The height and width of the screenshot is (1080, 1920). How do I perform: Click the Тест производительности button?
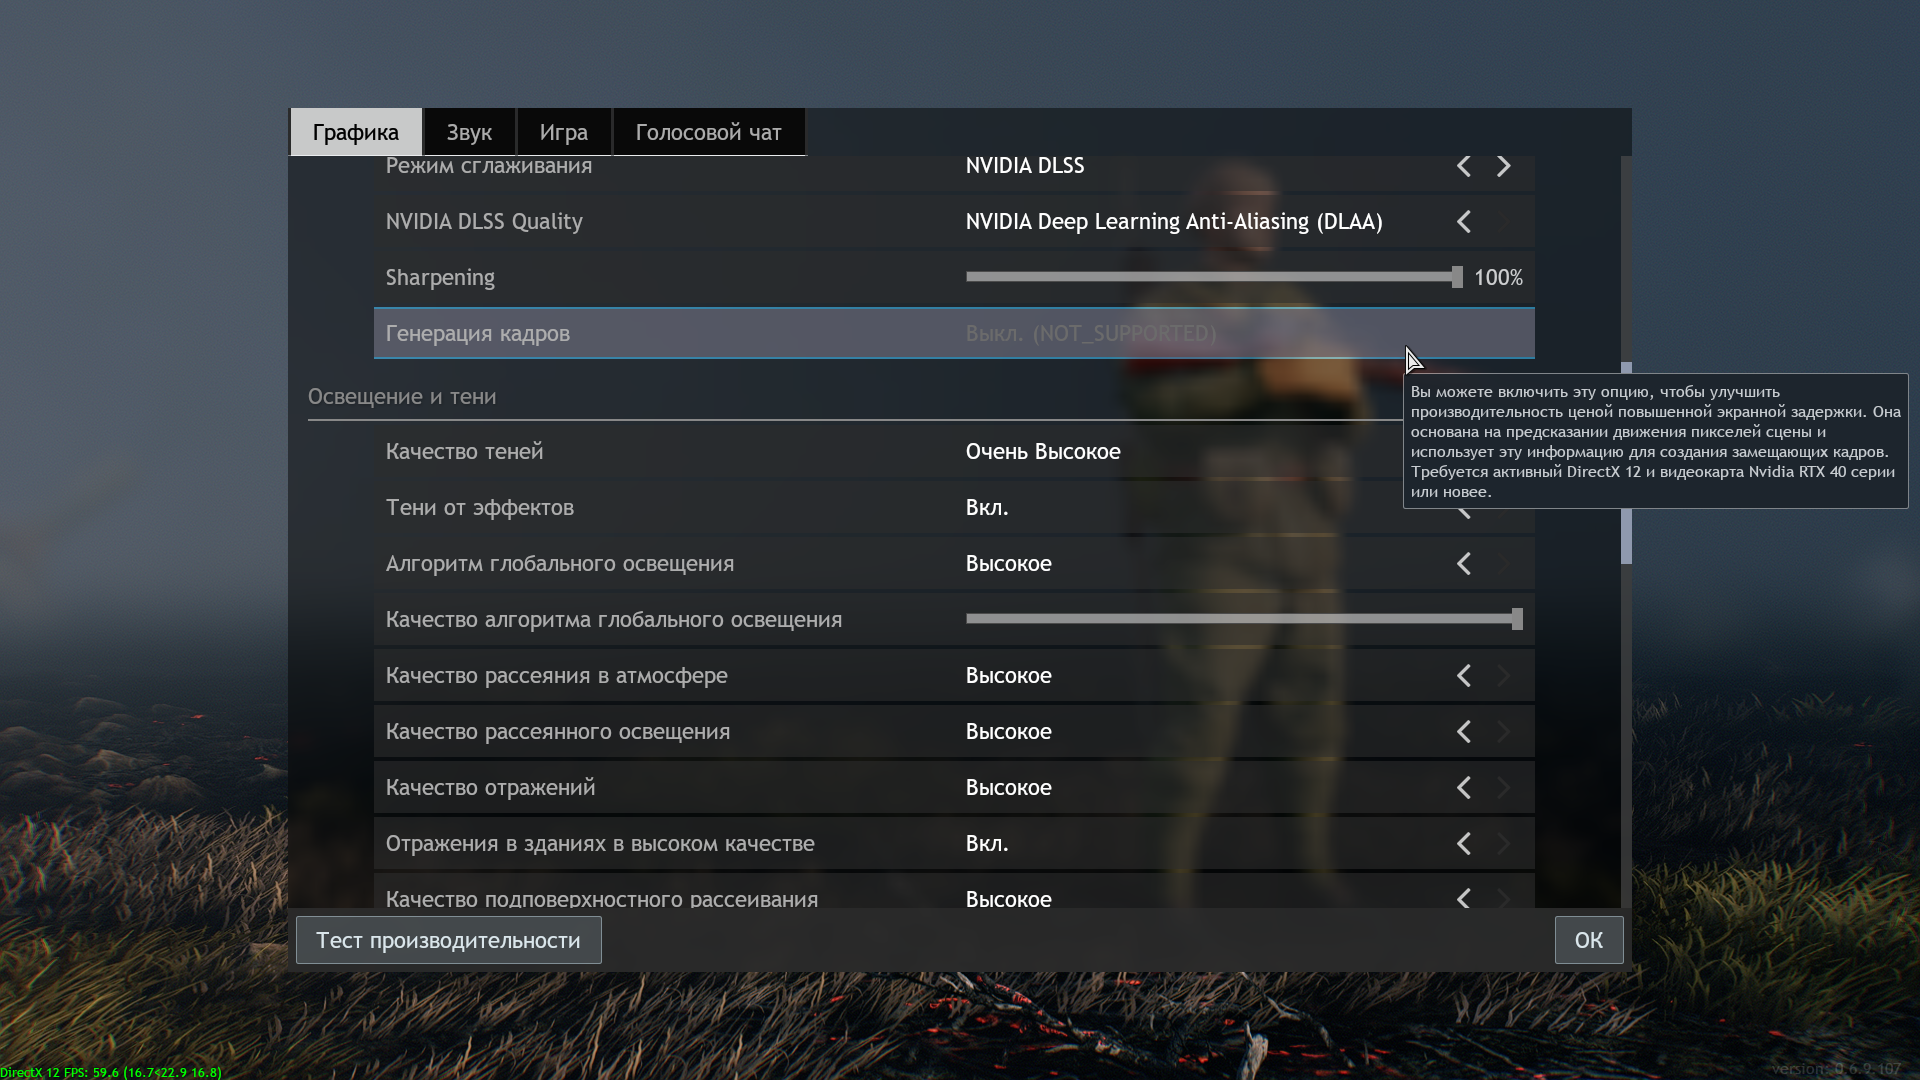(448, 940)
